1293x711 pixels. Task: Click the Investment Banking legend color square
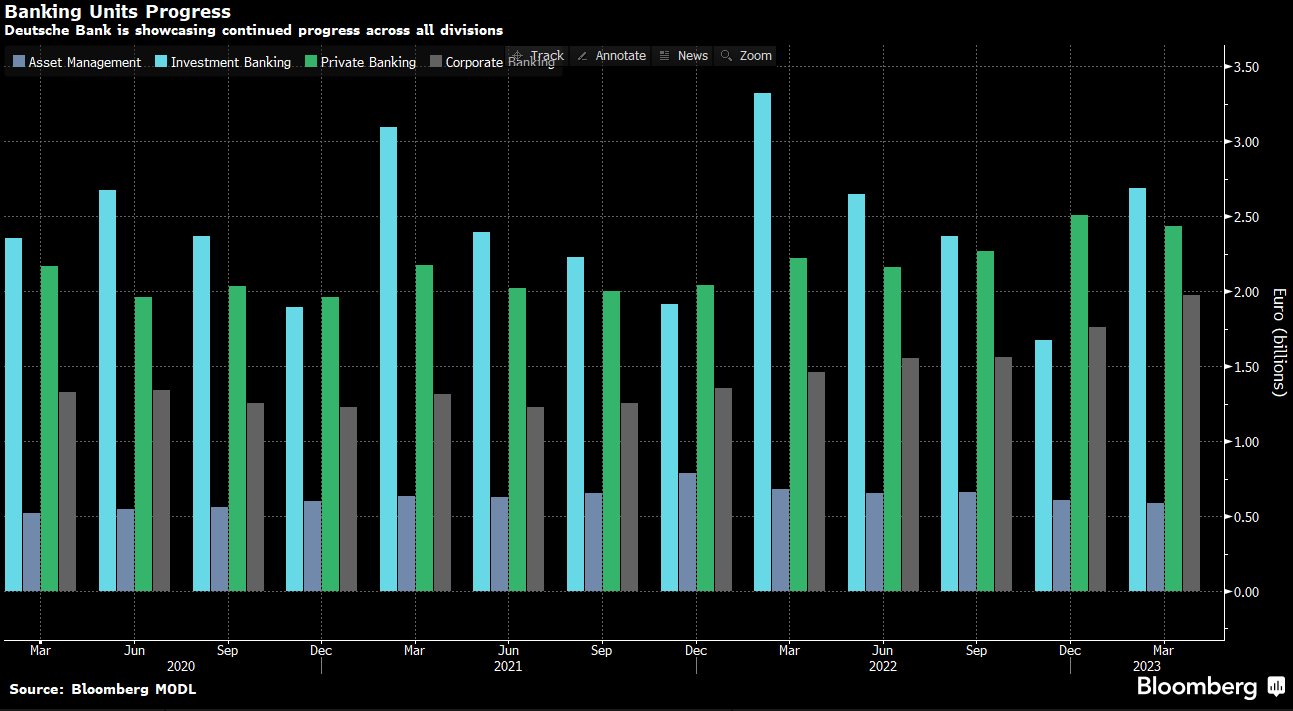click(161, 62)
